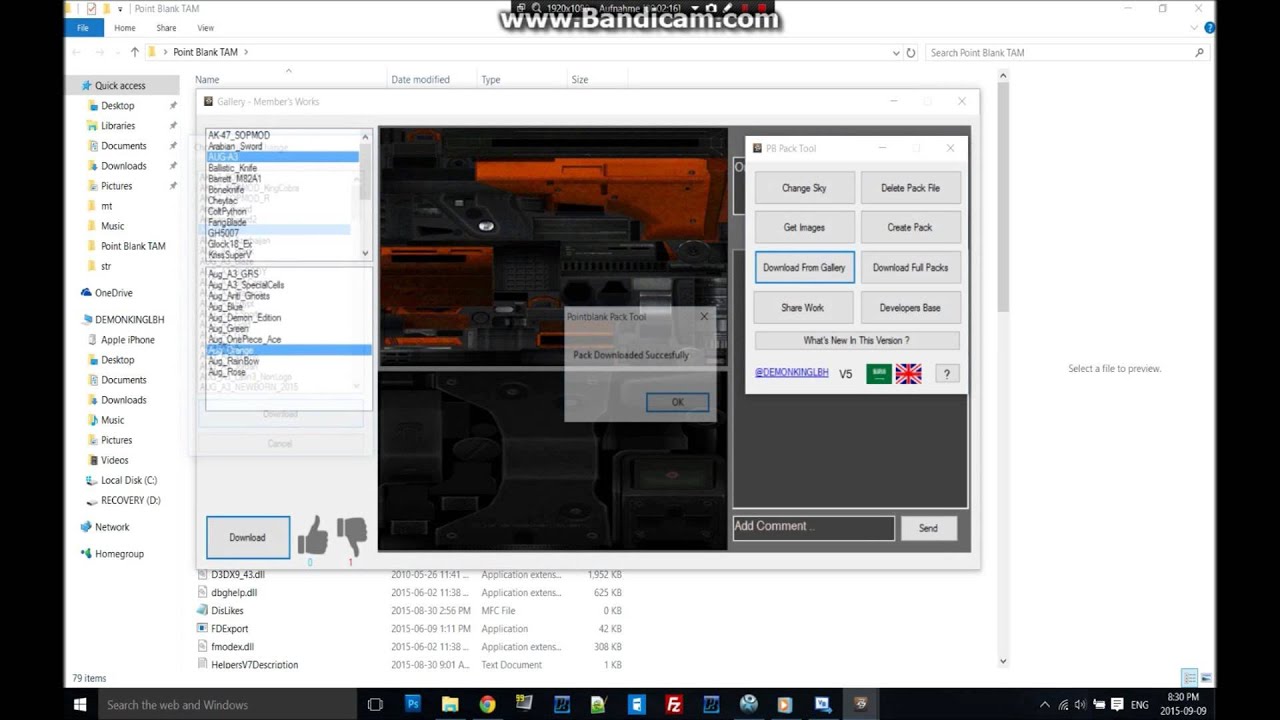Open the File tab in Explorer
This screenshot has width=1280, height=720.
coord(83,28)
